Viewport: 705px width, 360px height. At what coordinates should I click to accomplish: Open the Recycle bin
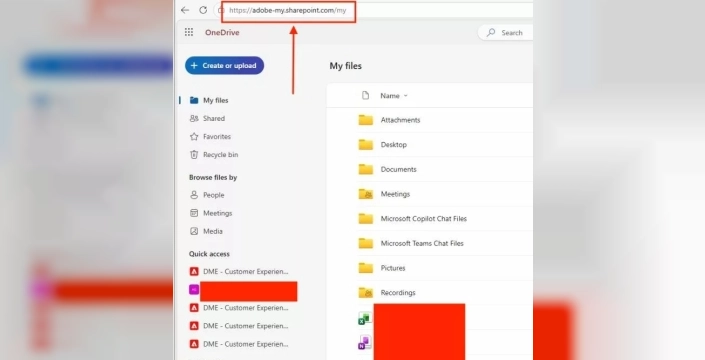[x=220, y=155]
